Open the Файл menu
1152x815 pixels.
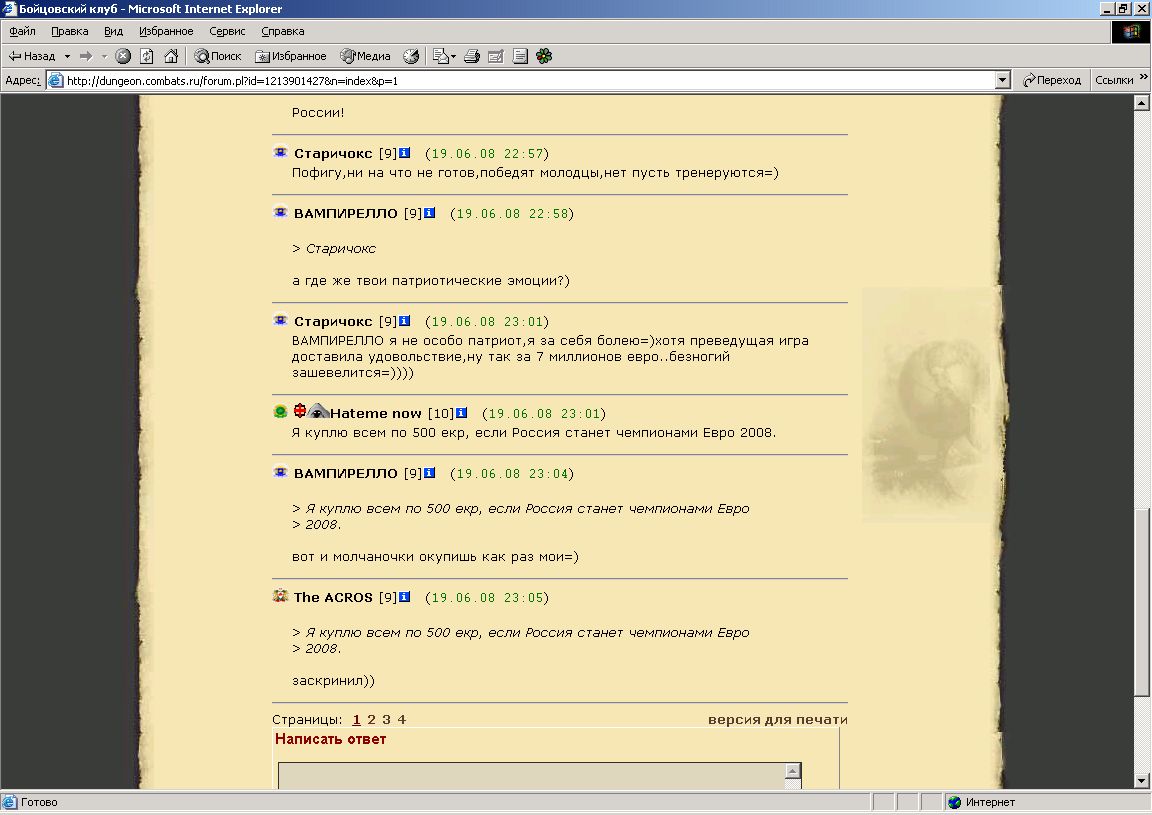pyautogui.click(x=22, y=31)
